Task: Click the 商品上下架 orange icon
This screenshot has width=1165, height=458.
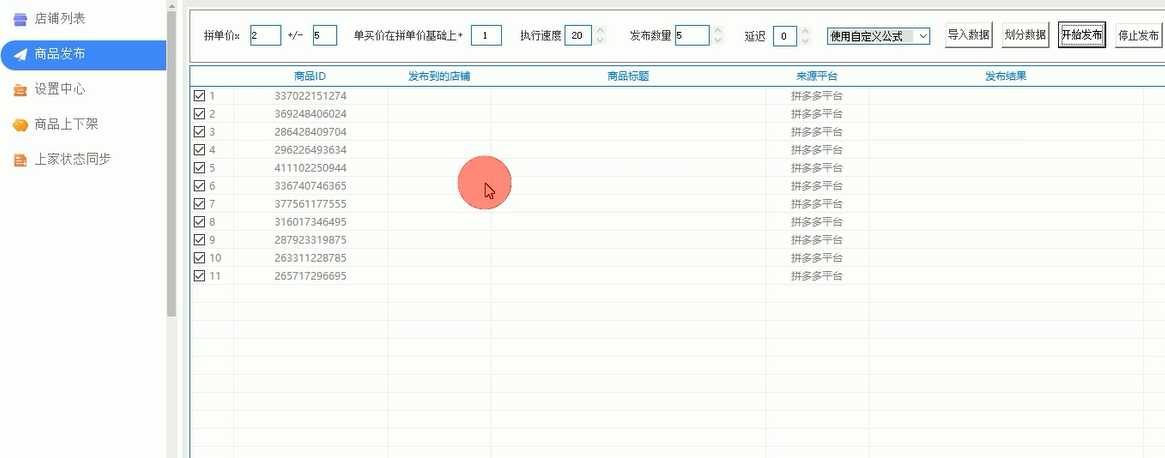Action: [20, 125]
